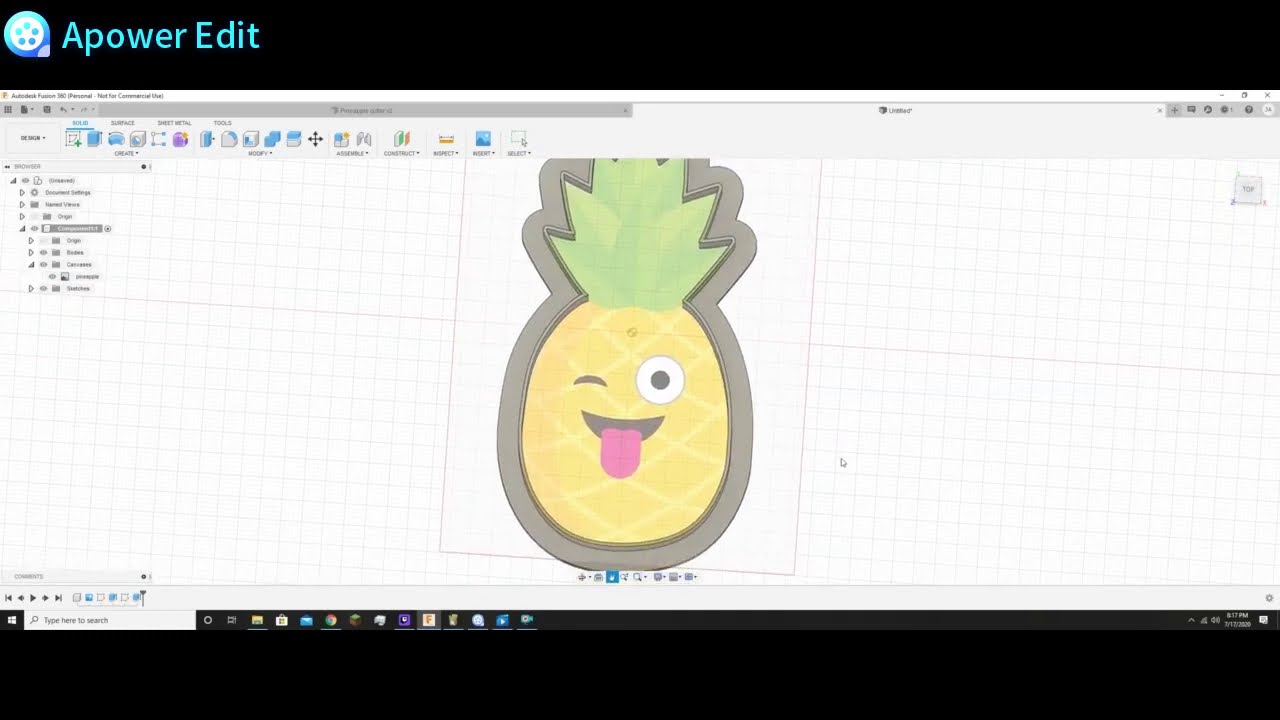The image size is (1280, 720).
Task: Open the CONSTRUCT dropdown menu
Action: (401, 154)
